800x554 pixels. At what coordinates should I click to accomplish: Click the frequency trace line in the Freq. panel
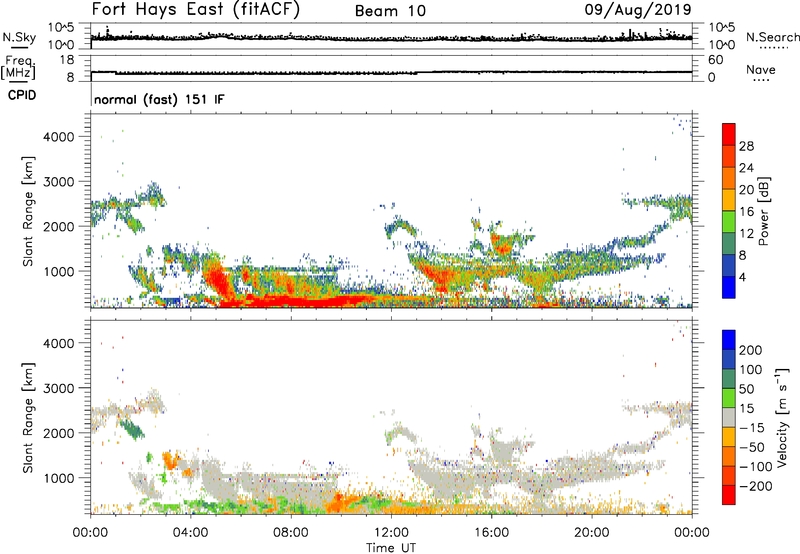point(391,72)
